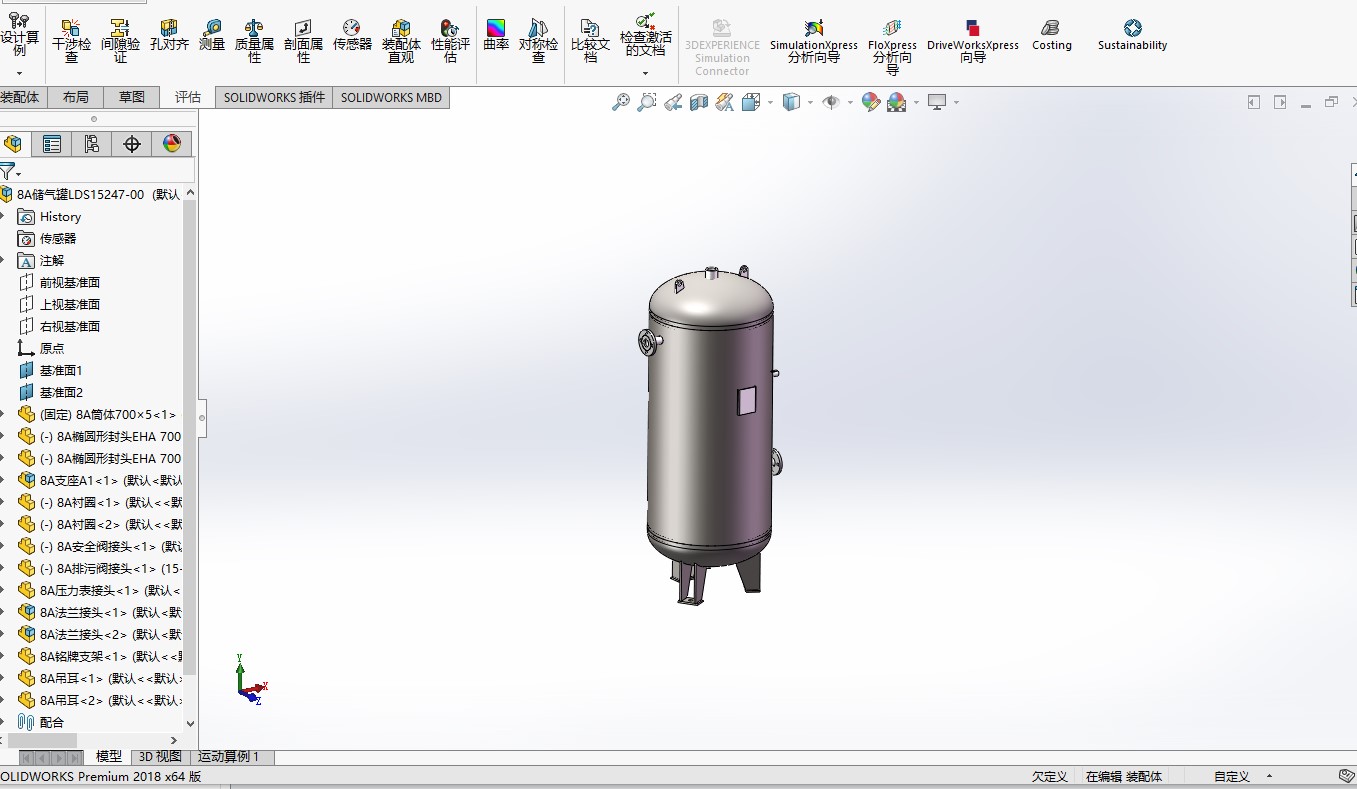Viewport: 1357px width, 789px height.
Task: Switch to the 运动算例 1 tab
Action: click(228, 757)
